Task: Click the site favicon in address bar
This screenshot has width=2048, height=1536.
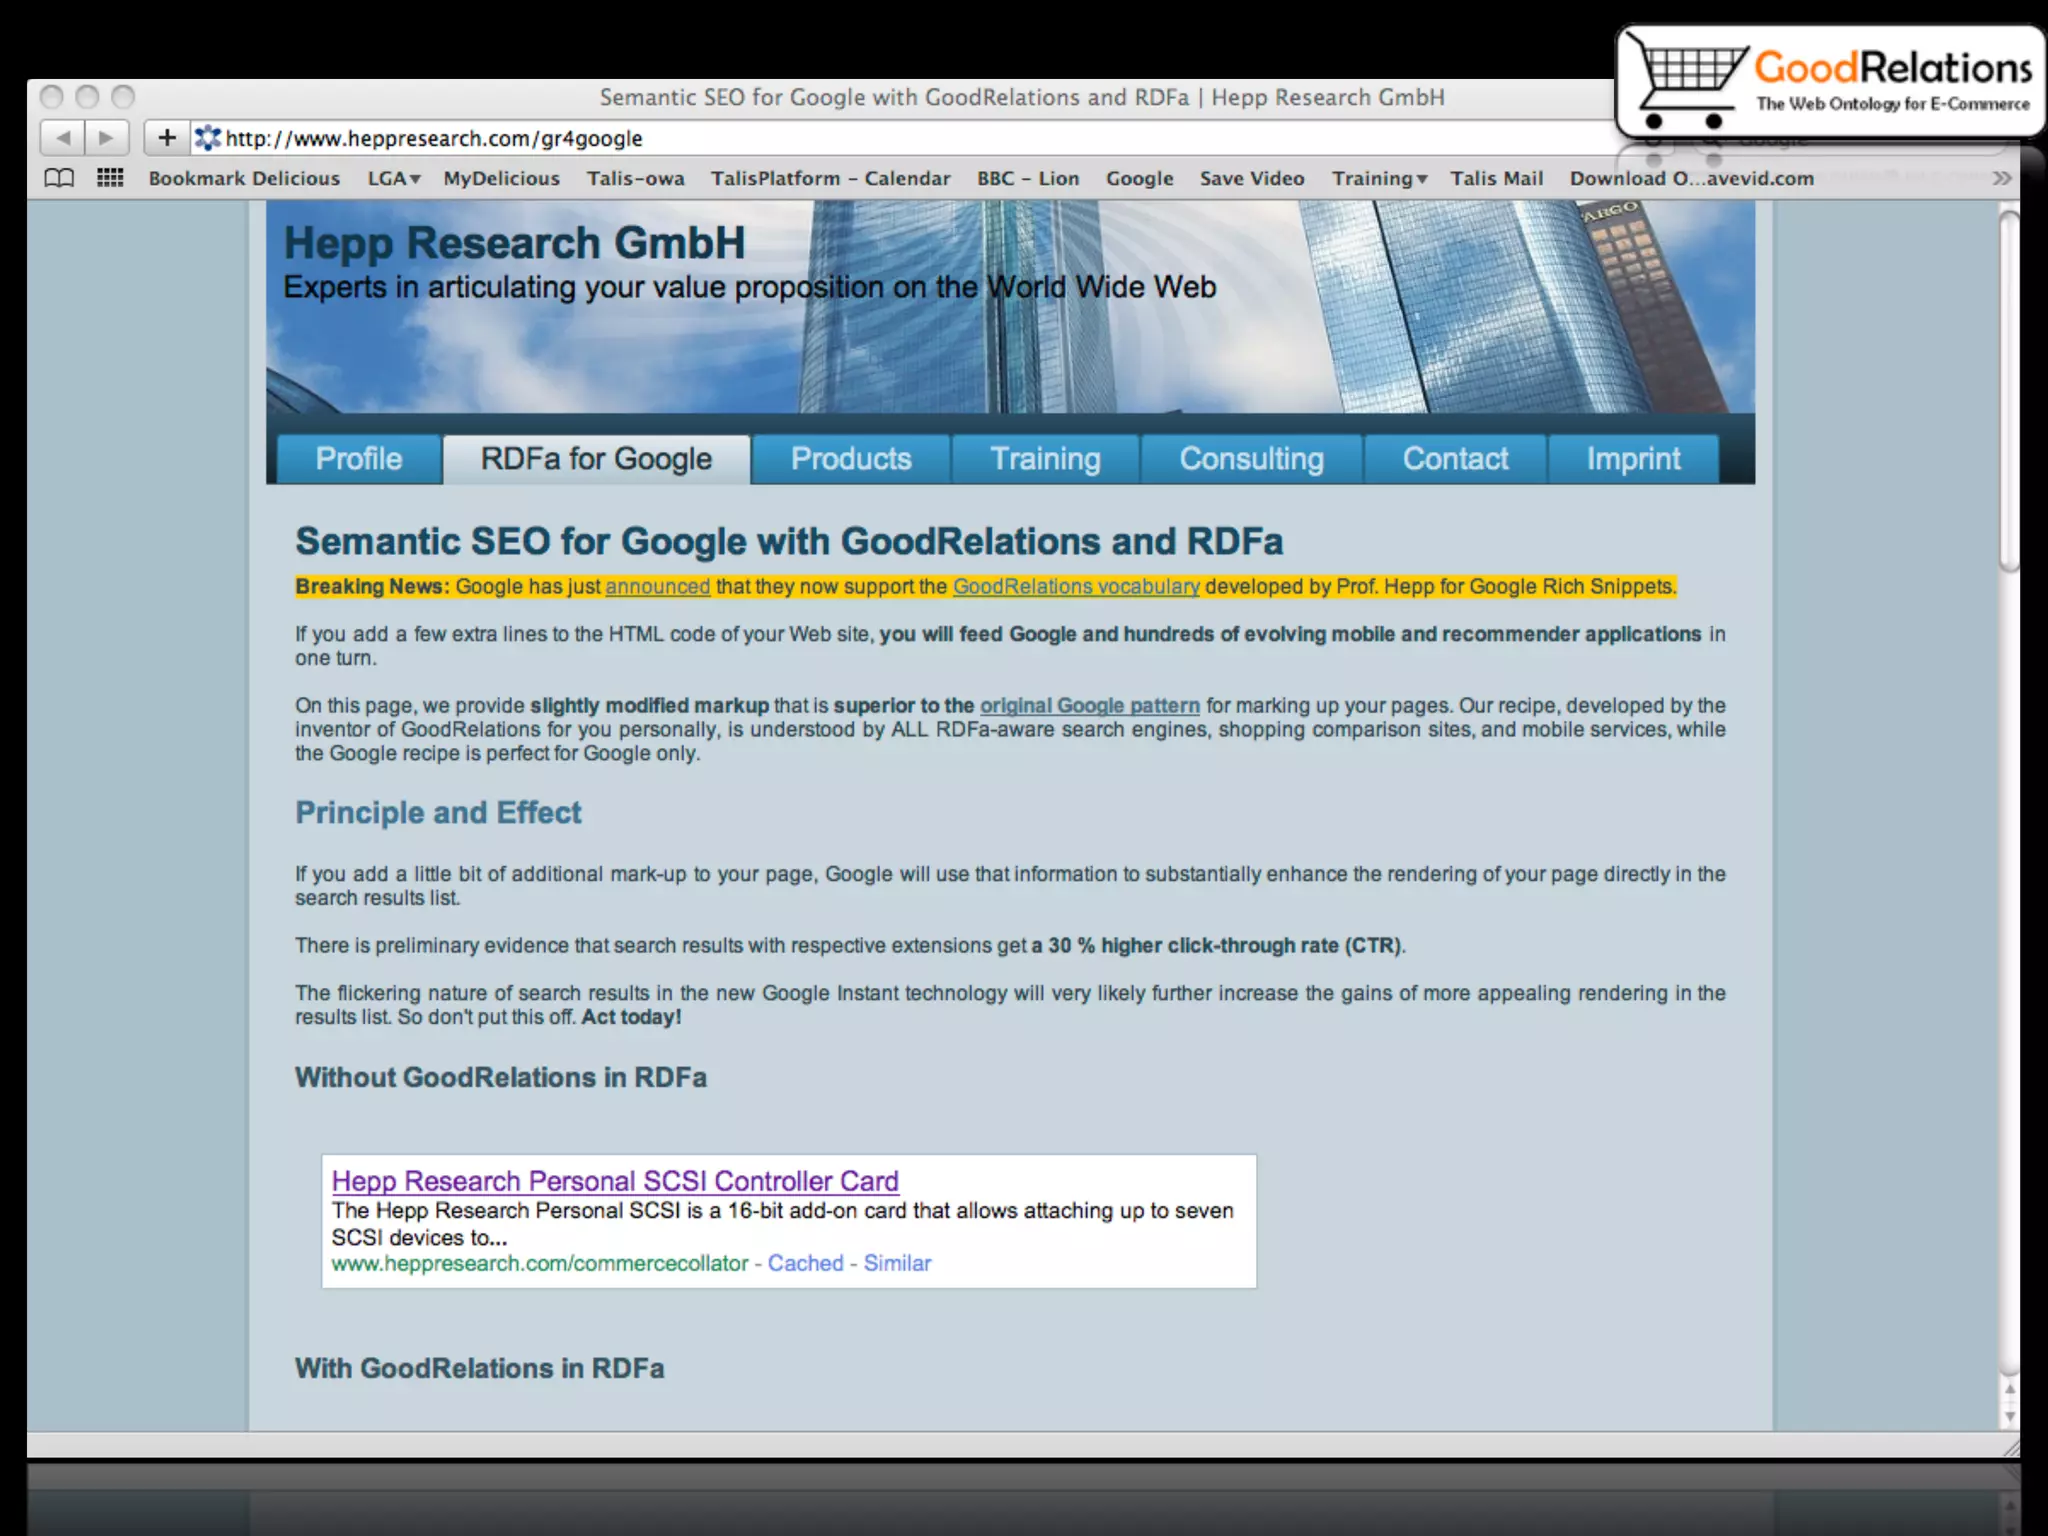Action: click(208, 138)
